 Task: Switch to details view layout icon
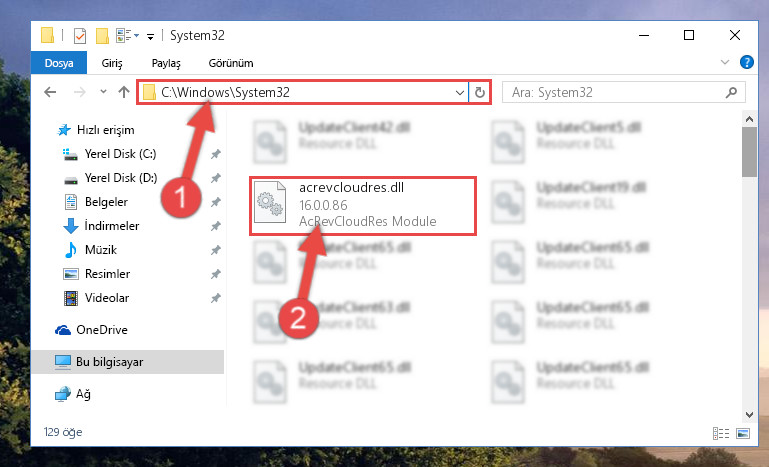tap(720, 433)
